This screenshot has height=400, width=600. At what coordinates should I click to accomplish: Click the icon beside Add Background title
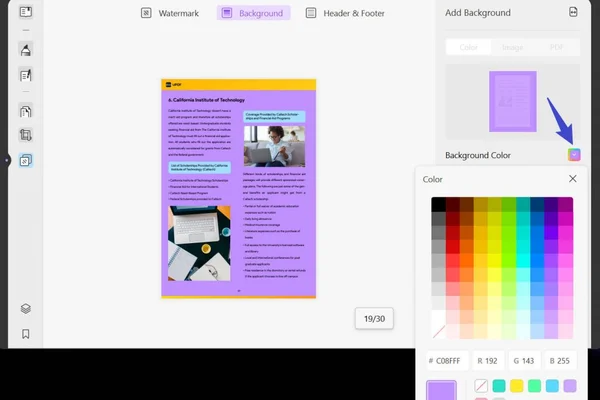(x=573, y=12)
